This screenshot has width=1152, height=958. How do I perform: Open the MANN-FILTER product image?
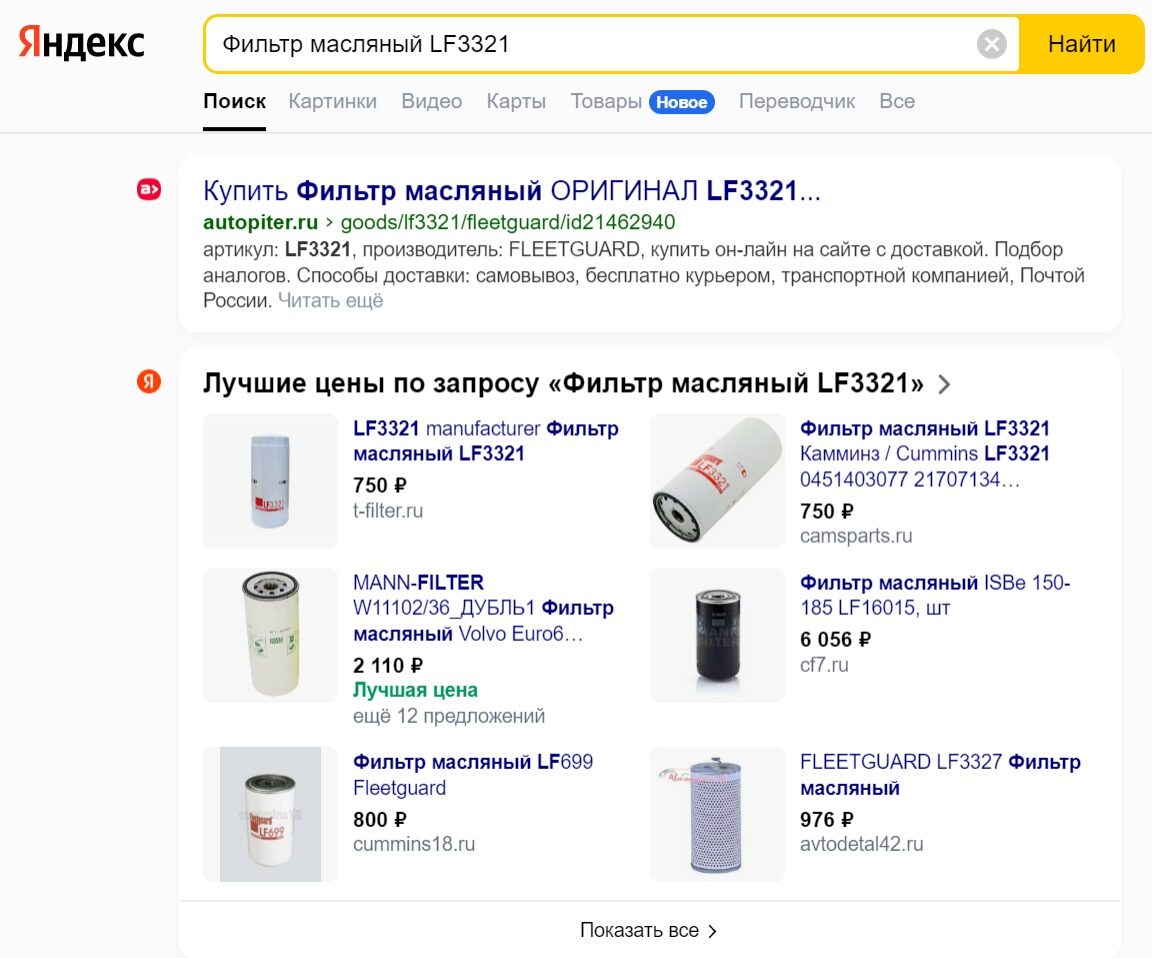click(x=270, y=635)
